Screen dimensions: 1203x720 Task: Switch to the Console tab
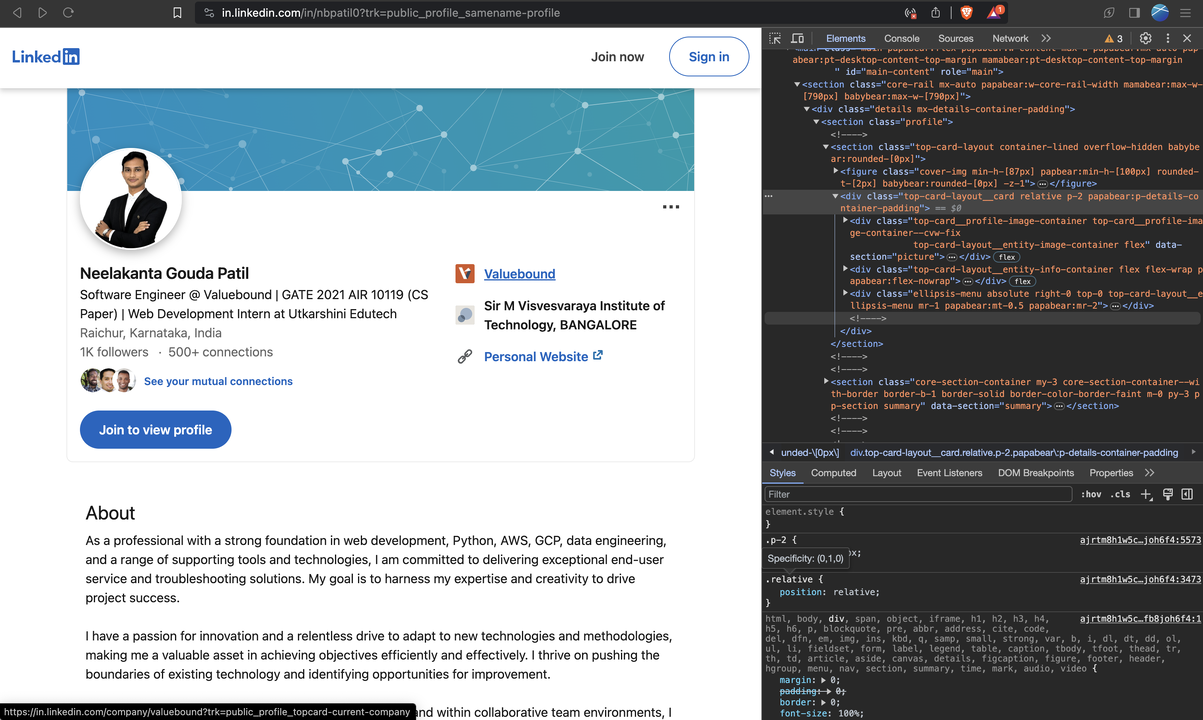coord(901,38)
